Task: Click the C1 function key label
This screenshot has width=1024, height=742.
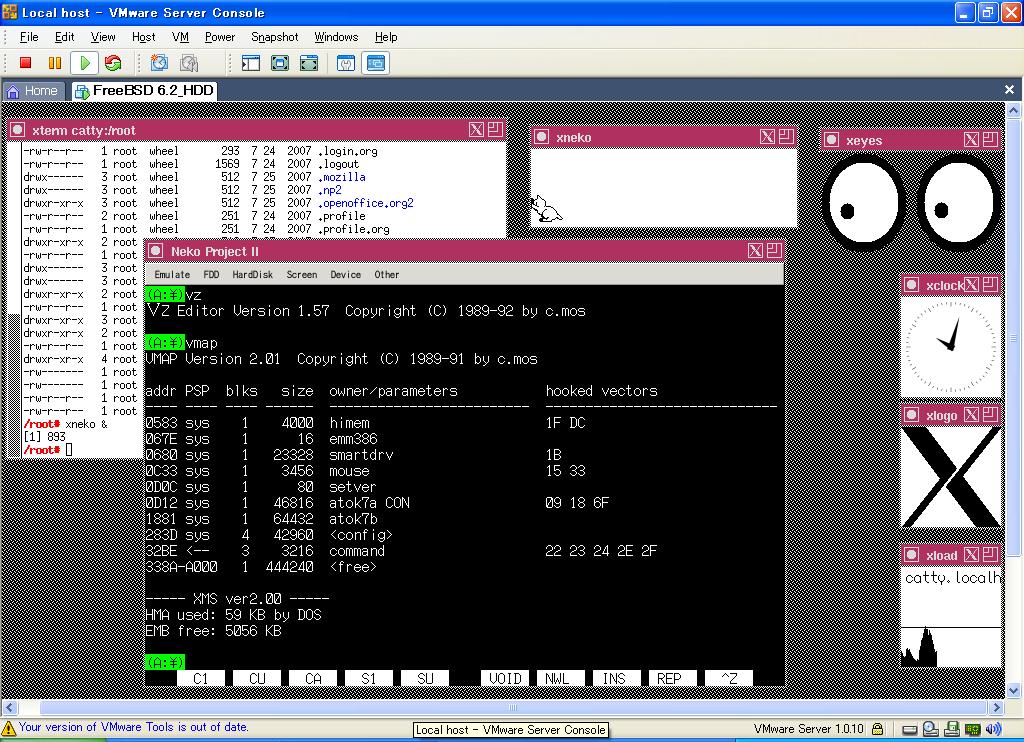Action: click(200, 678)
